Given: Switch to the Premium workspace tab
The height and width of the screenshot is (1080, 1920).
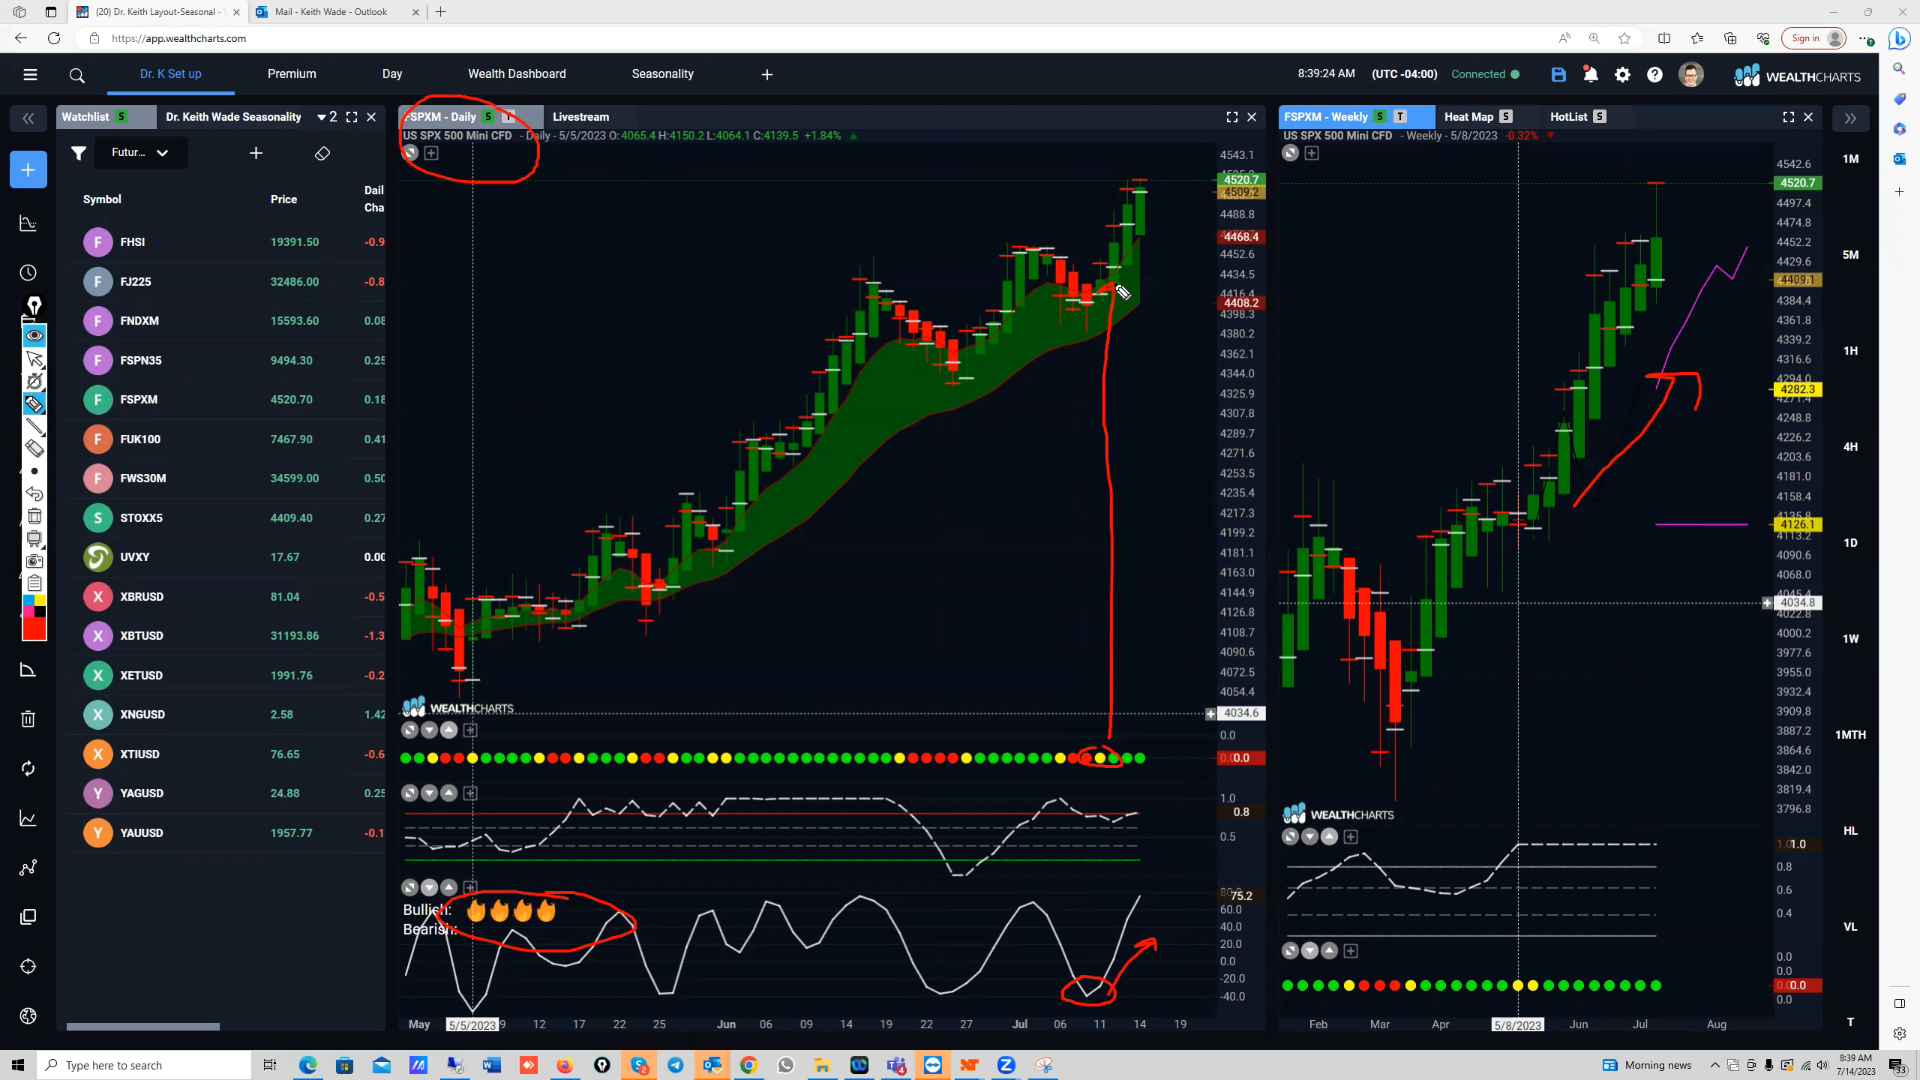Looking at the screenshot, I should (x=292, y=74).
